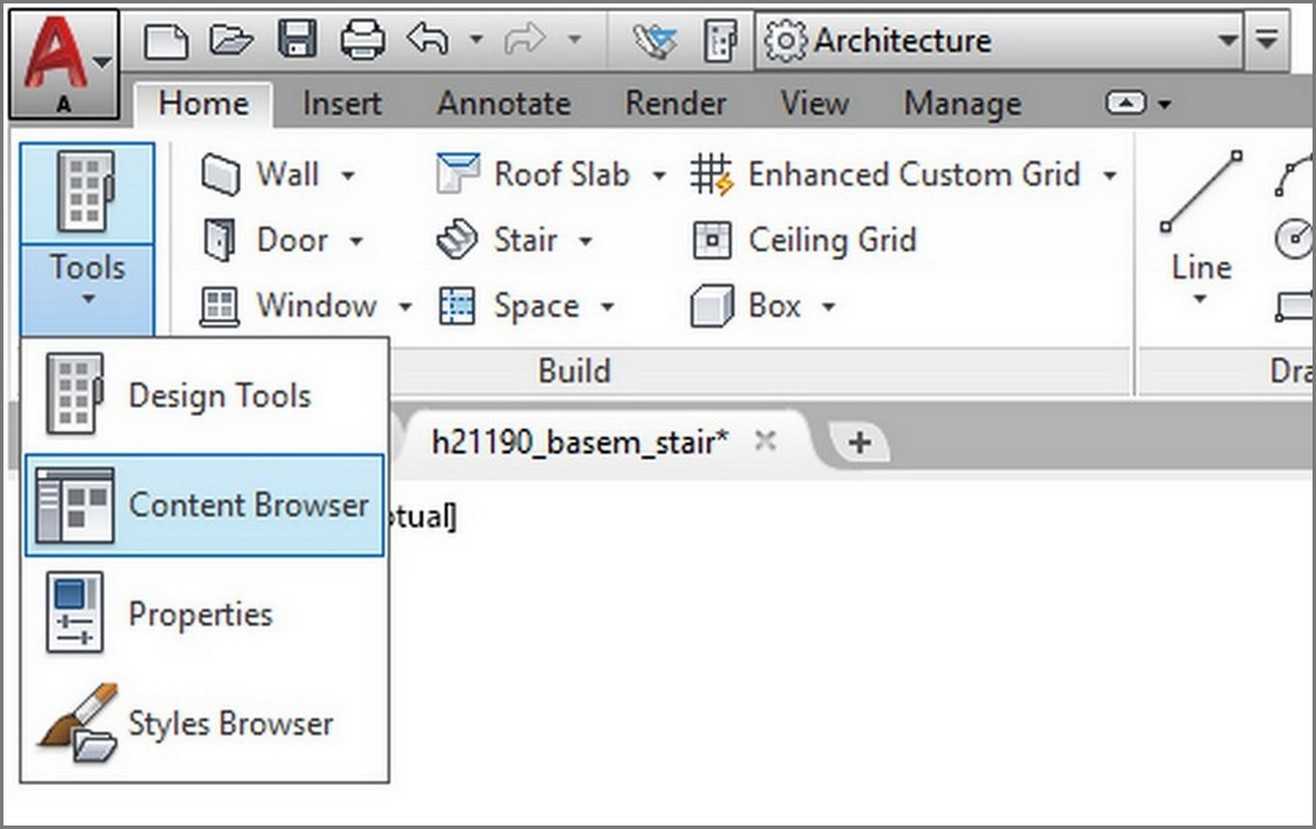Select the Stair tool icon
Image resolution: width=1316 pixels, height=829 pixels.
click(458, 241)
